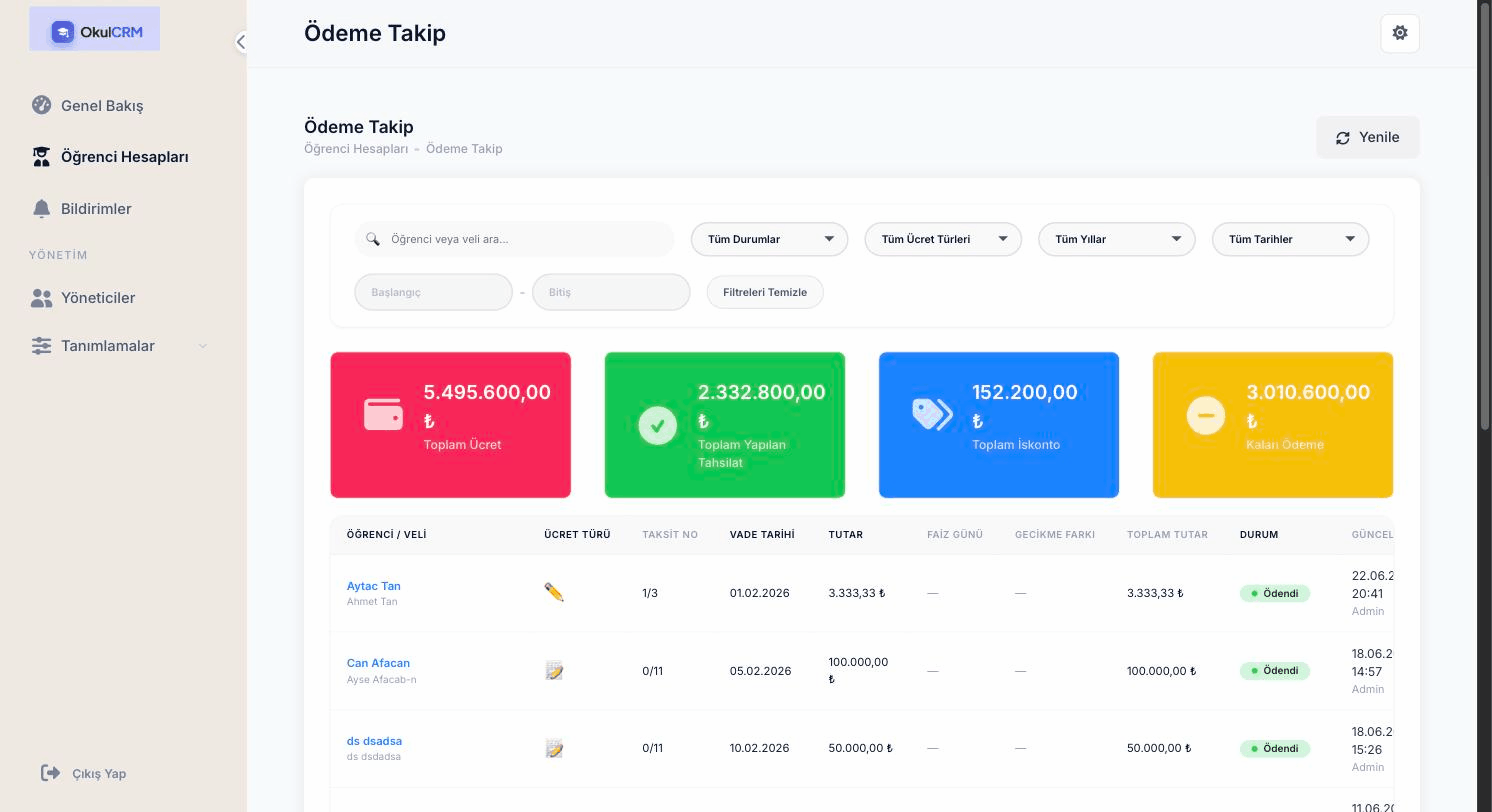Click the page vertical scrollbar
Screen dimensions: 1492x812
point(1485,215)
